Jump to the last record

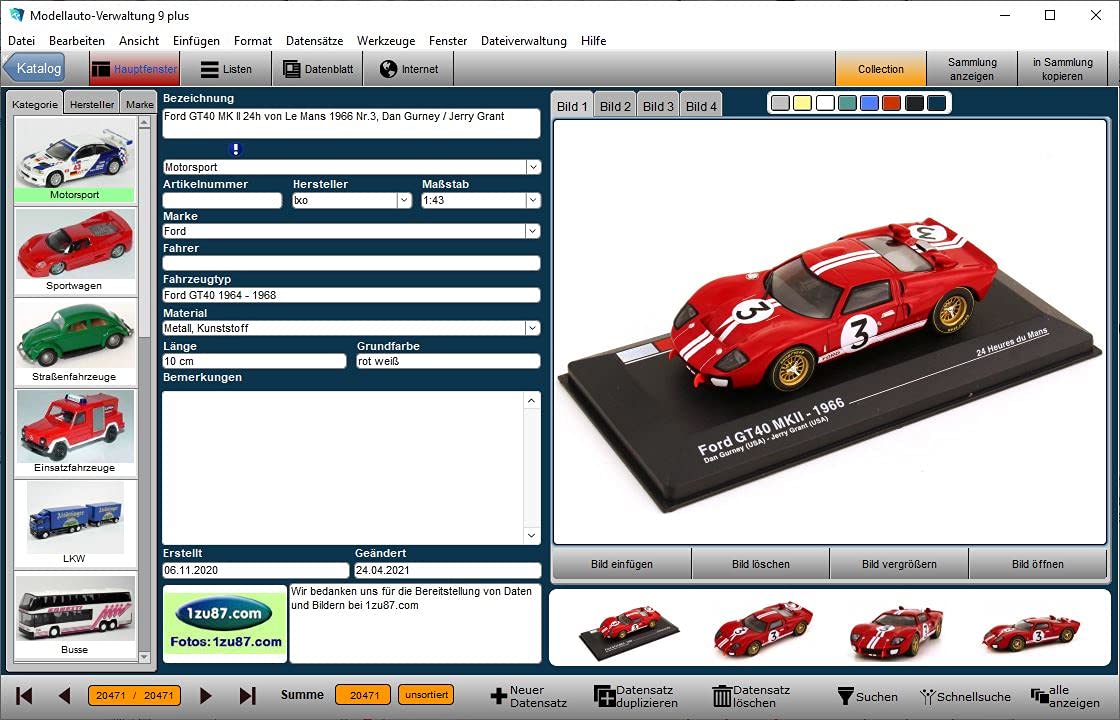click(247, 695)
